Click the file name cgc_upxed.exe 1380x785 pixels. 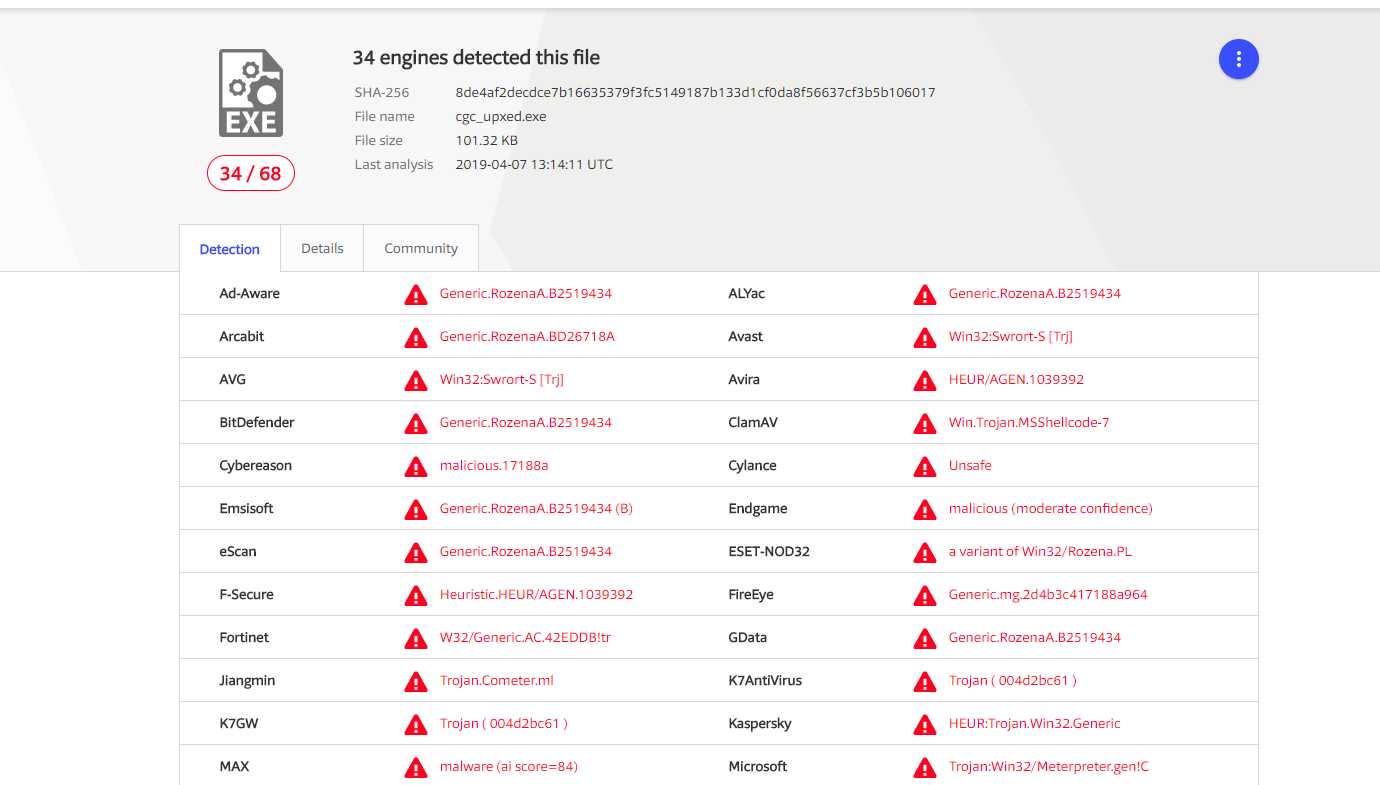[x=501, y=116]
